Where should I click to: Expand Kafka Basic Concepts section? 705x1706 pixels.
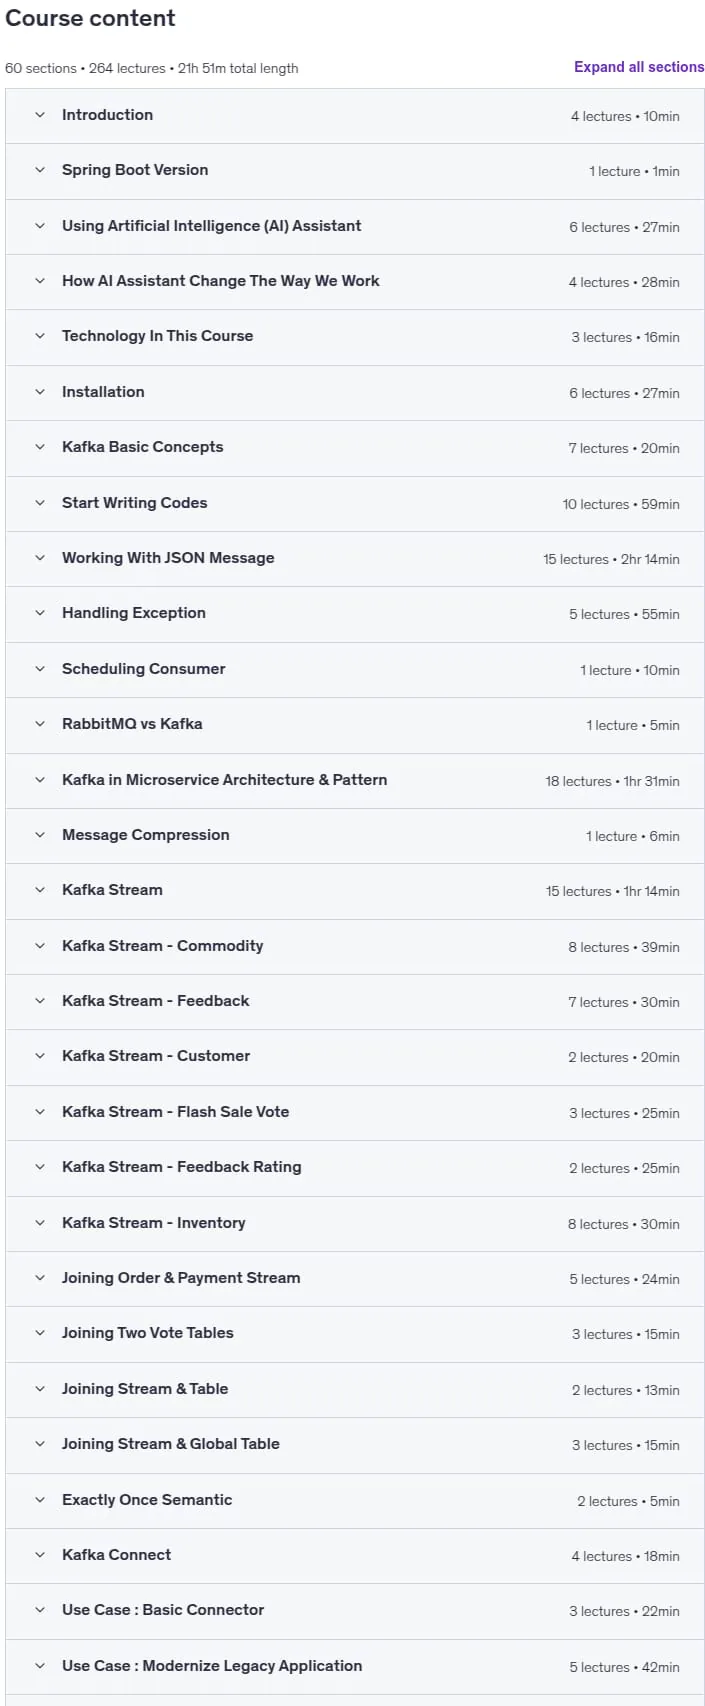(355, 447)
